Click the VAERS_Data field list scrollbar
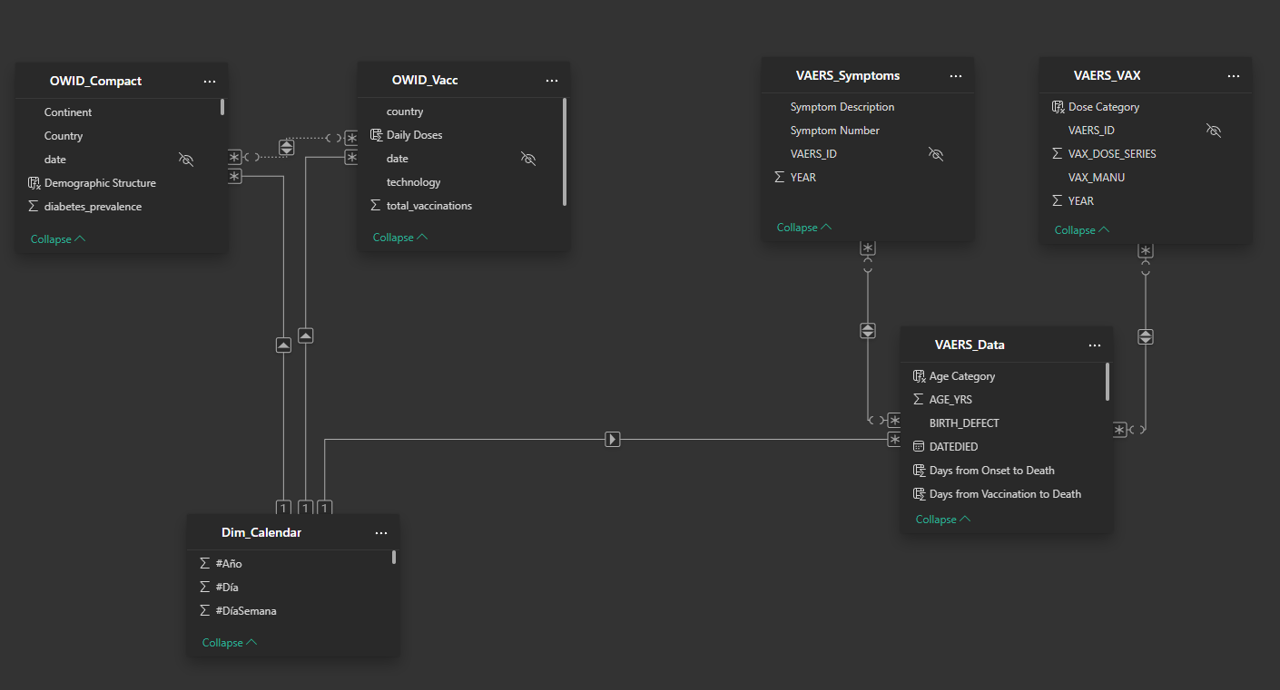This screenshot has width=1280, height=690. pyautogui.click(x=1107, y=382)
